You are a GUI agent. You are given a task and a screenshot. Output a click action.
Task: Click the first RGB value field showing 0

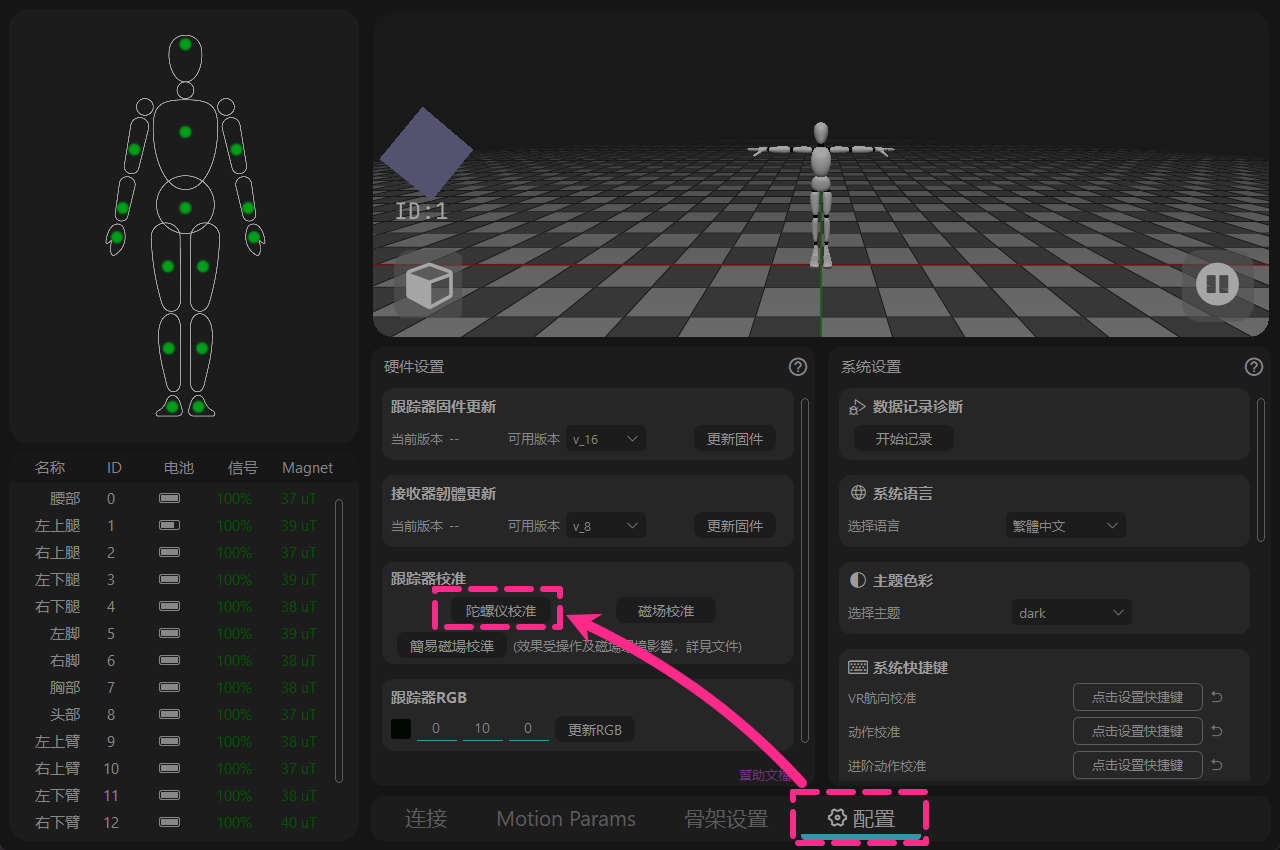(x=436, y=729)
